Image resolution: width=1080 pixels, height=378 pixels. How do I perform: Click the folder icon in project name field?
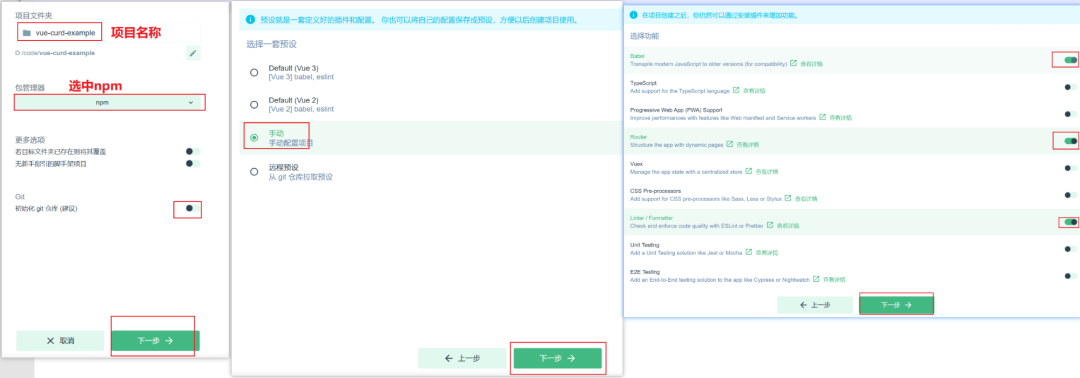click(x=26, y=32)
